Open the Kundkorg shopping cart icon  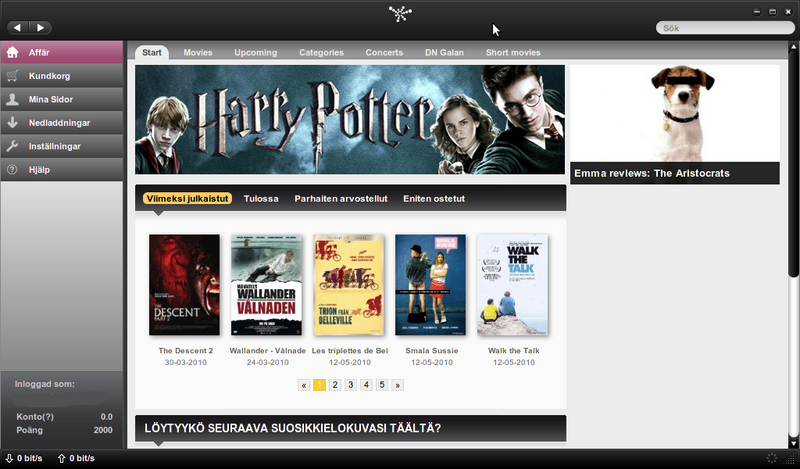pyautogui.click(x=13, y=76)
